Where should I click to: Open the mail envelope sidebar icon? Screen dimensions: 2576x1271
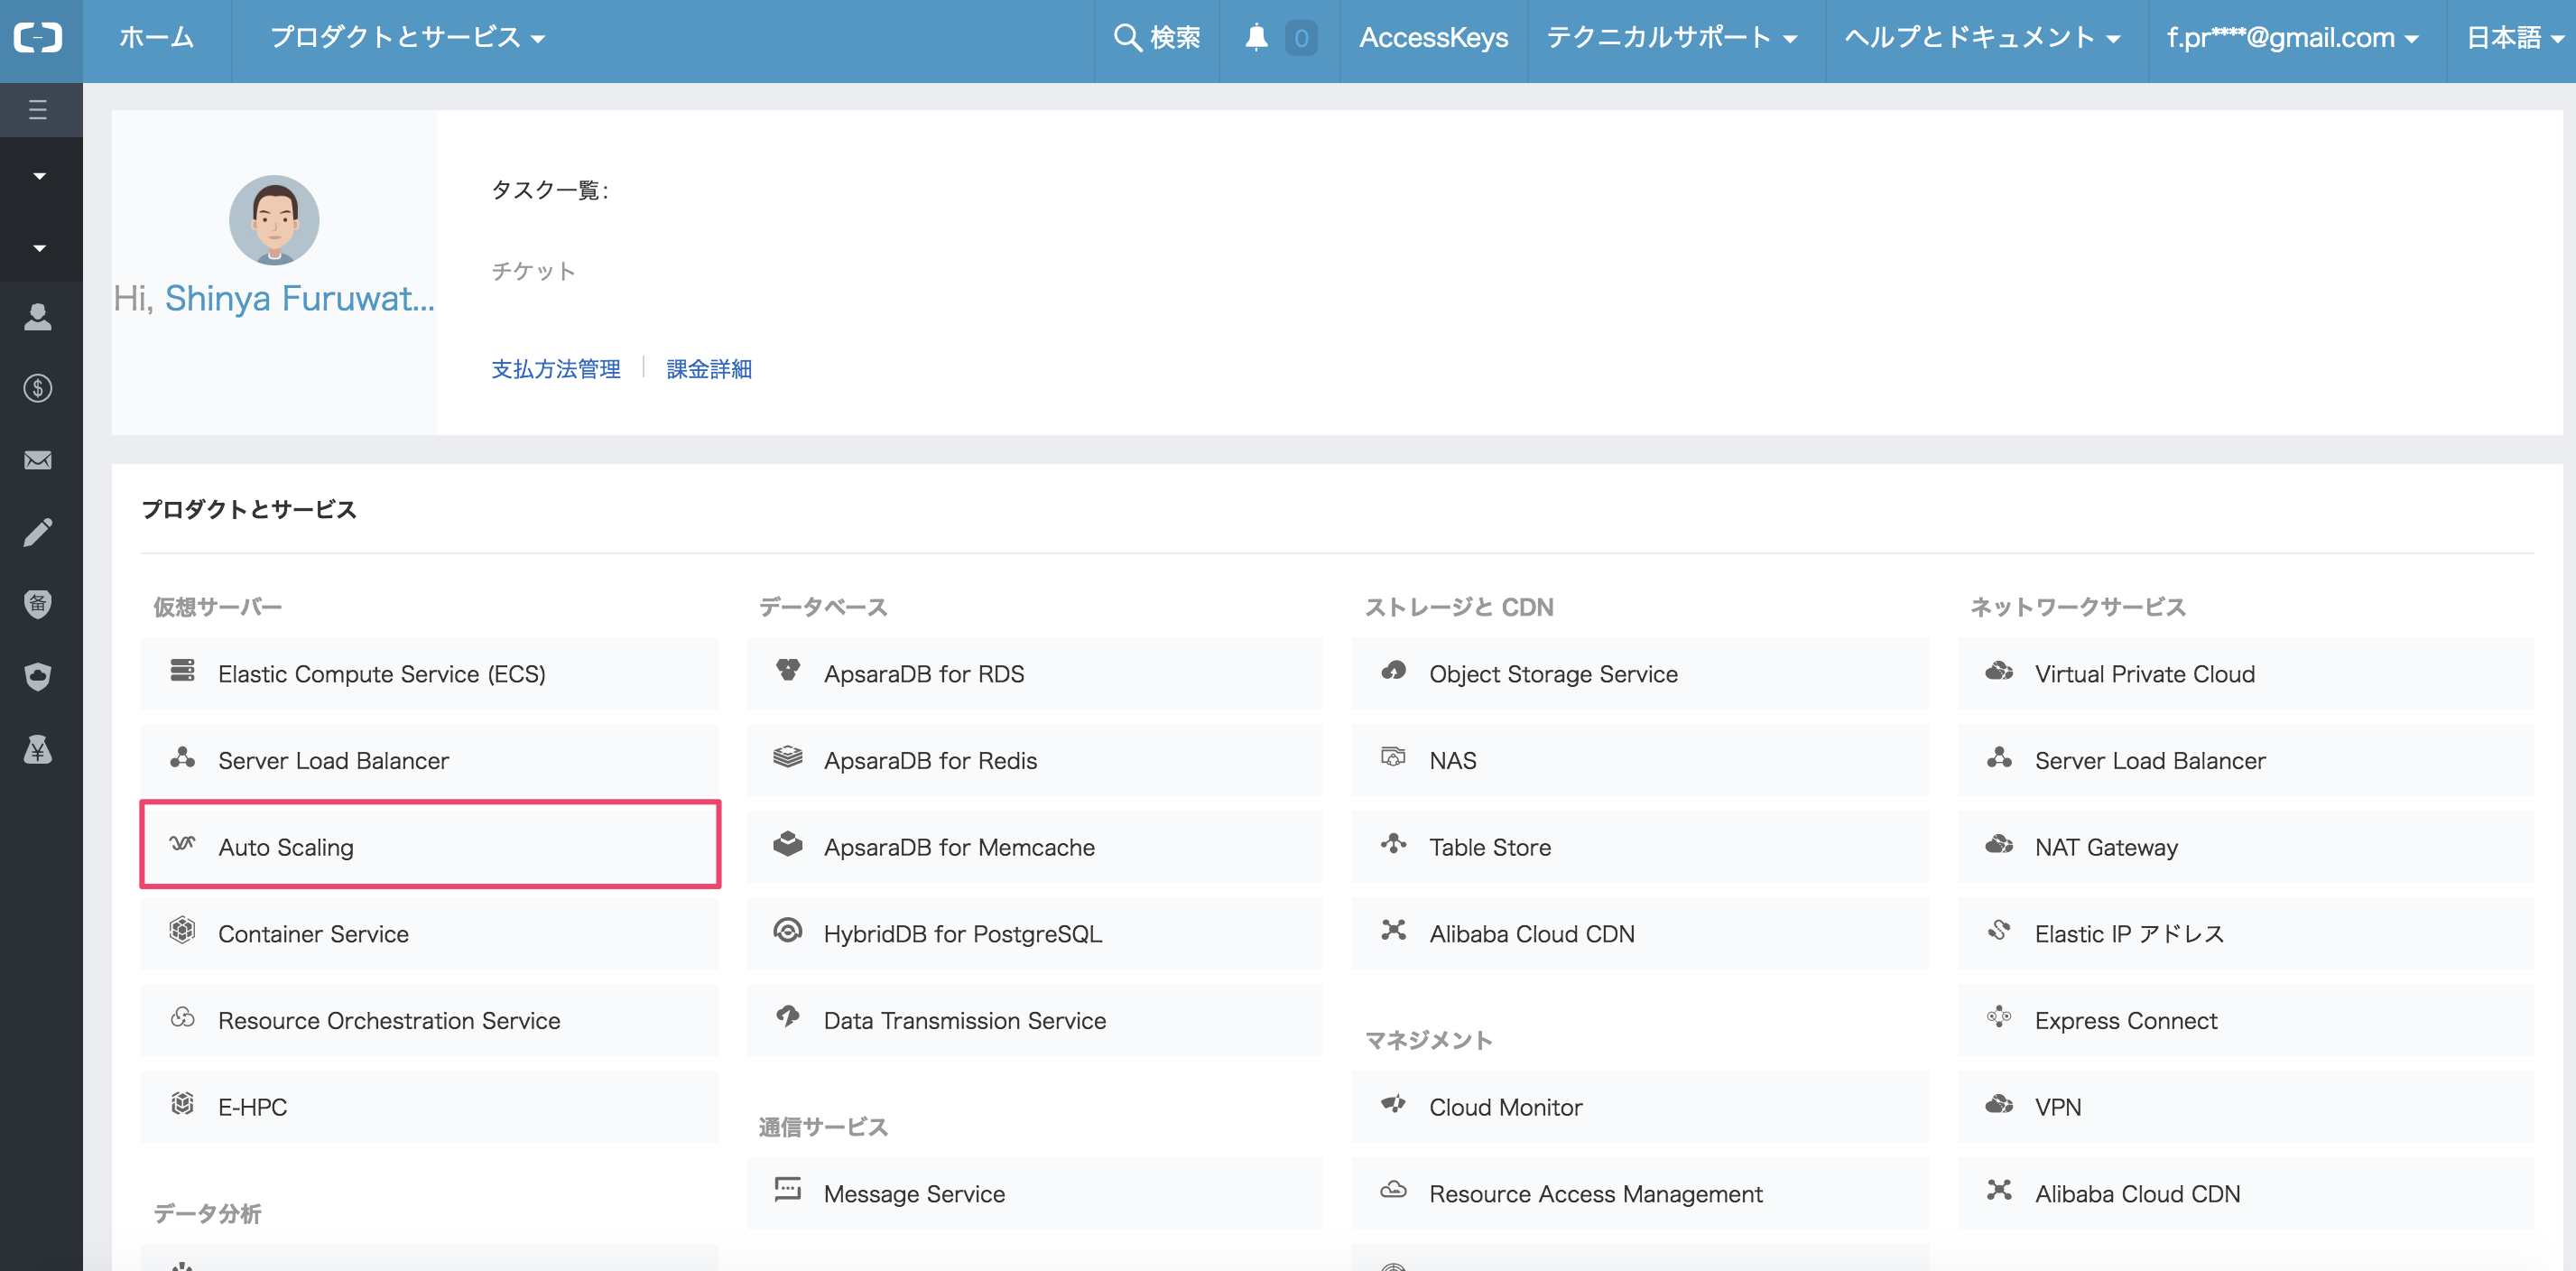38,460
